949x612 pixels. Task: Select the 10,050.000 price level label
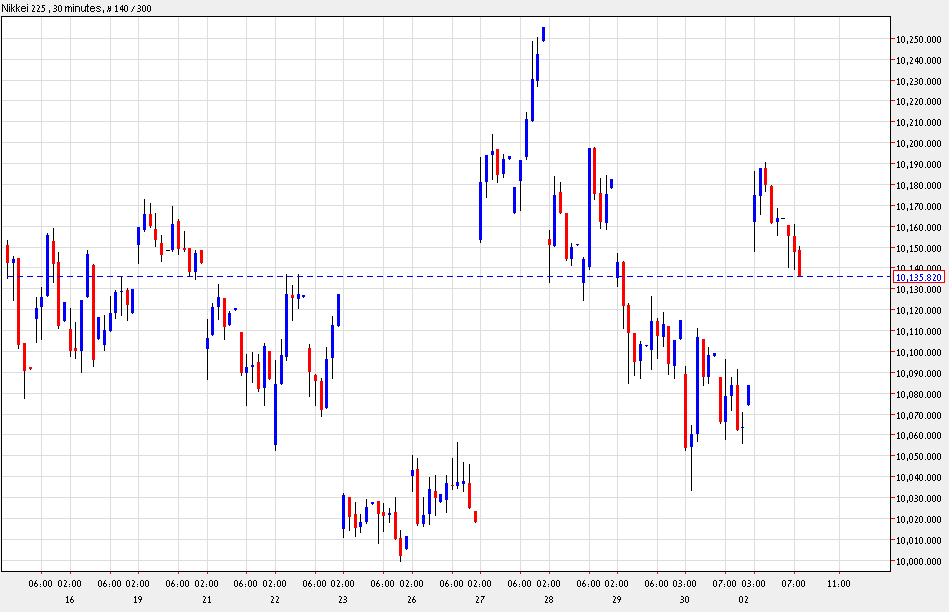pyautogui.click(x=919, y=456)
